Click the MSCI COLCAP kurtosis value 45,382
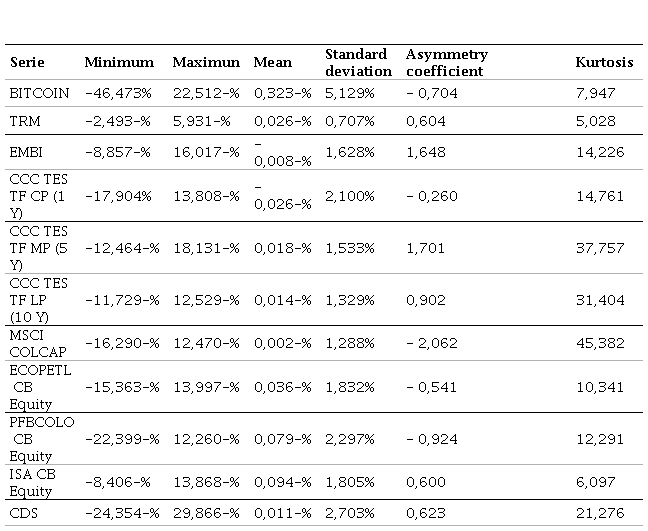This screenshot has height=531, width=648. click(595, 343)
